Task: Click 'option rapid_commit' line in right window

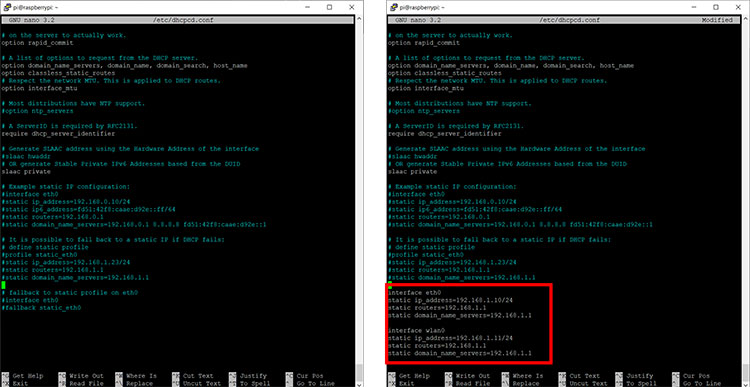Action: [424, 43]
